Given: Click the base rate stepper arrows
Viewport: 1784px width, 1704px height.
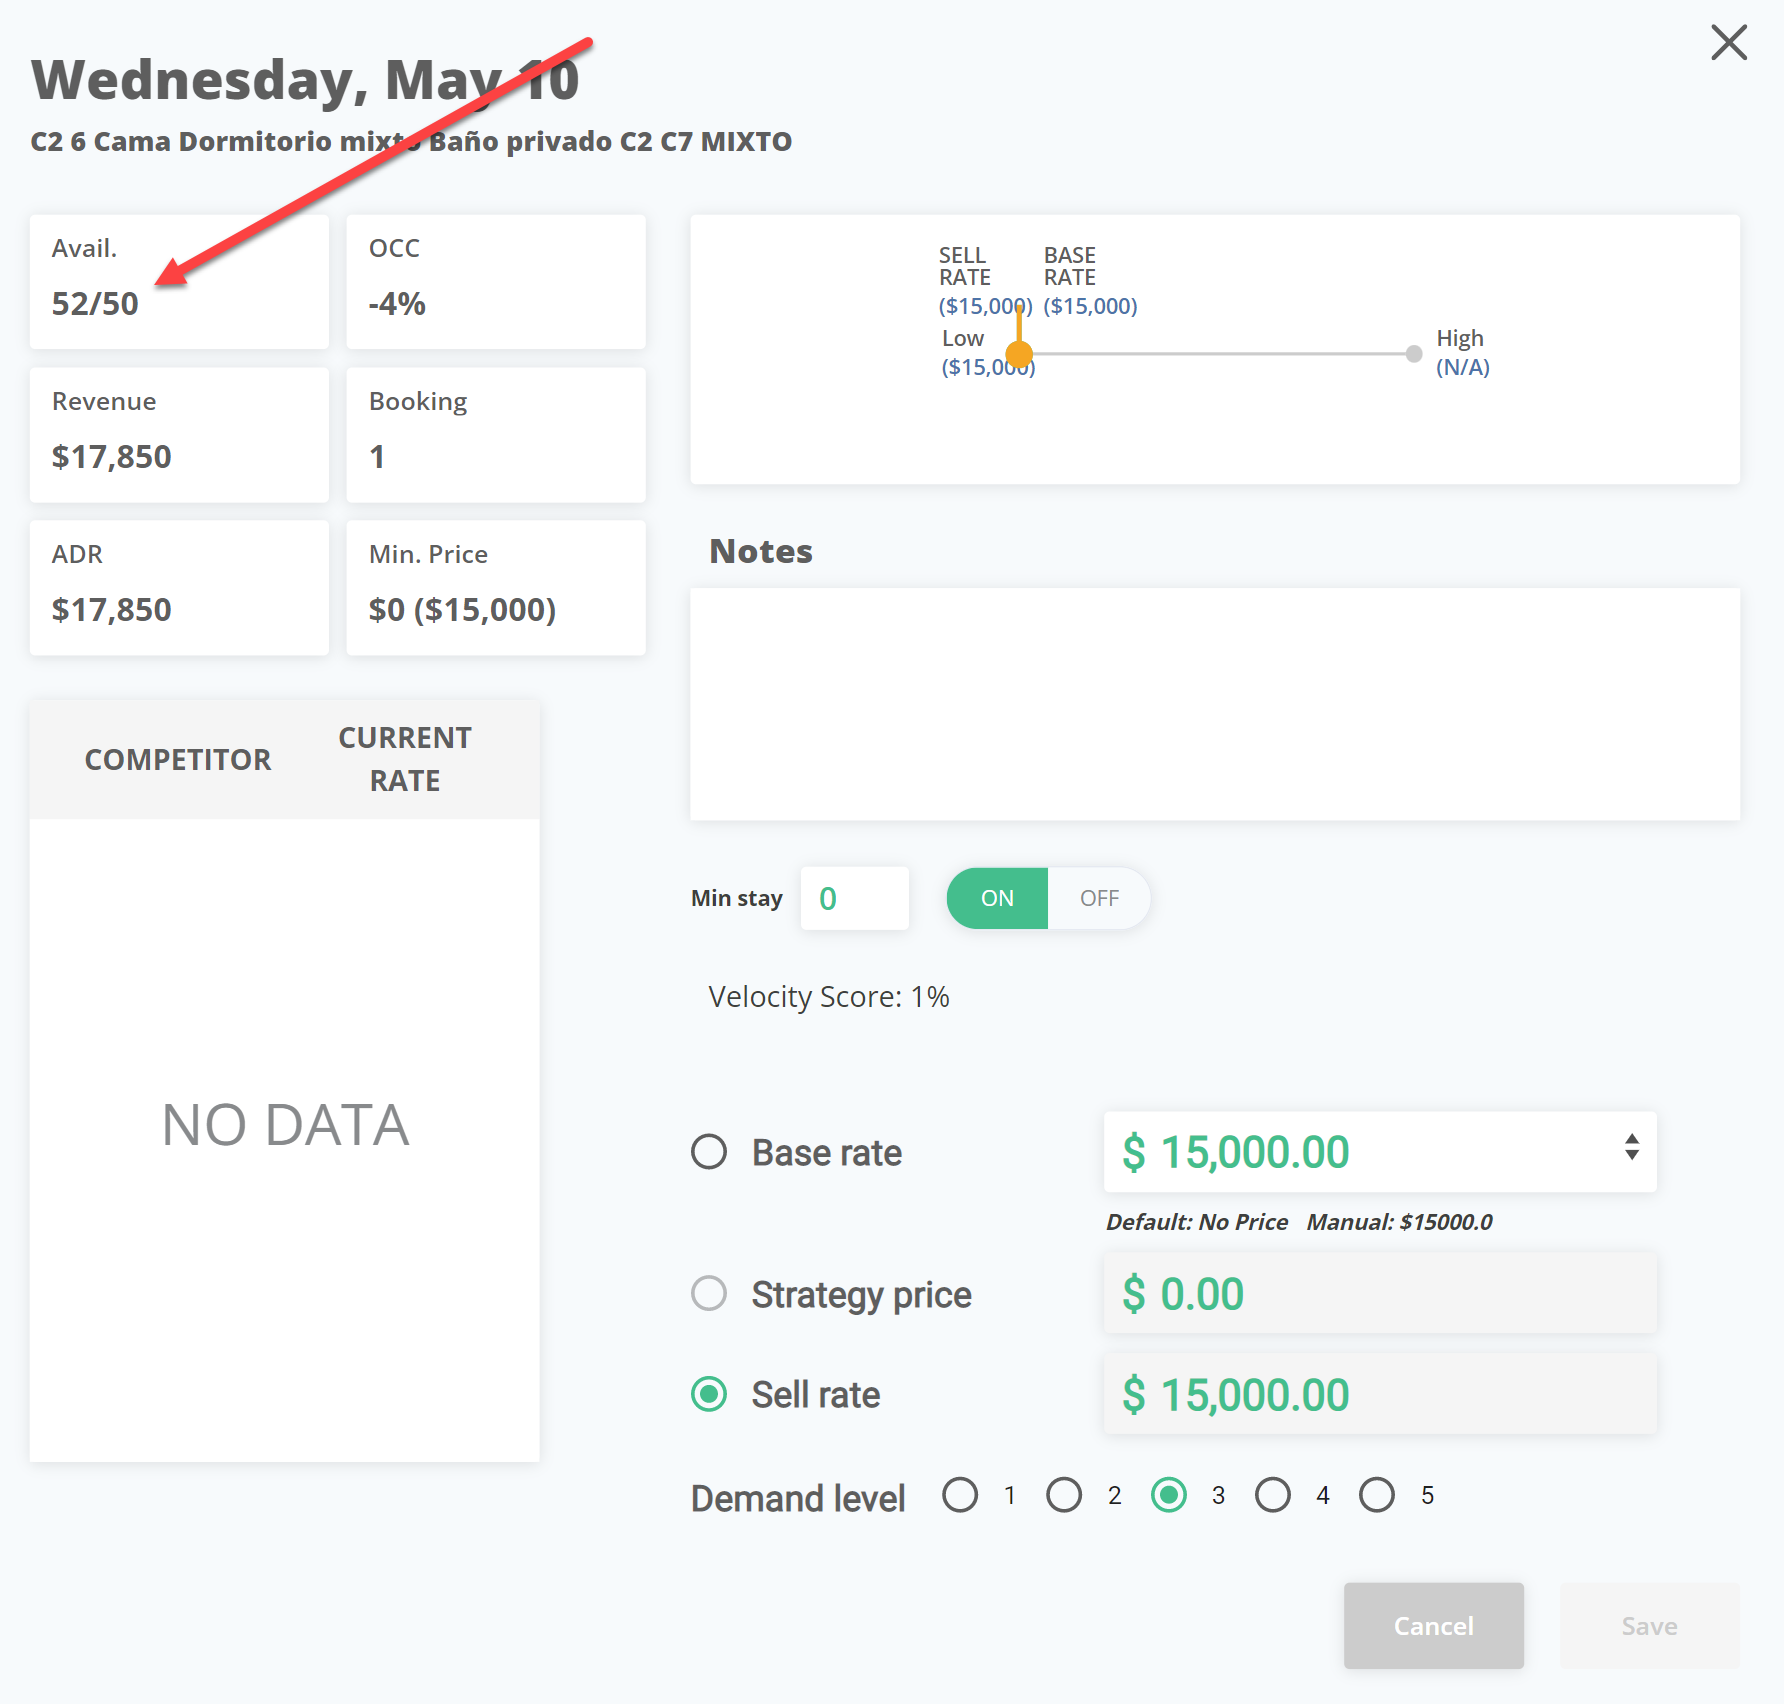Looking at the screenshot, I should [x=1632, y=1147].
